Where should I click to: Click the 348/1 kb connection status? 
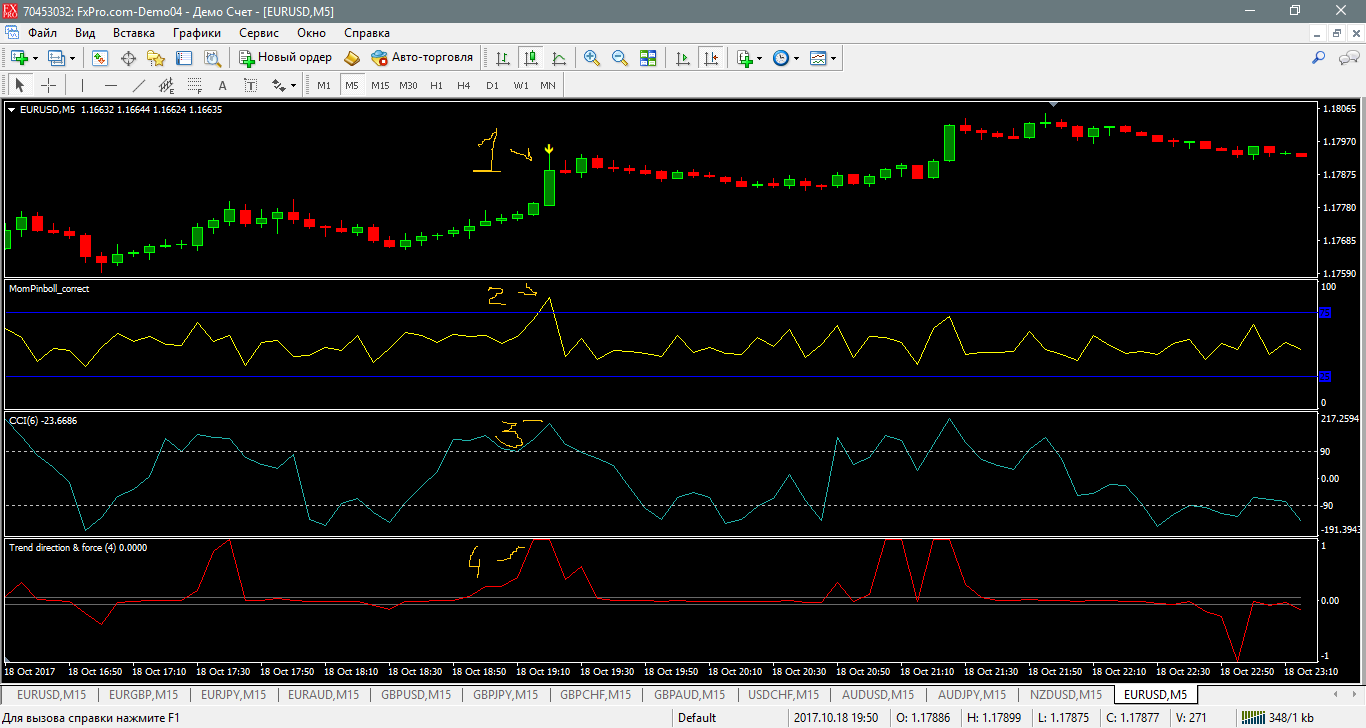[x=1277, y=717]
